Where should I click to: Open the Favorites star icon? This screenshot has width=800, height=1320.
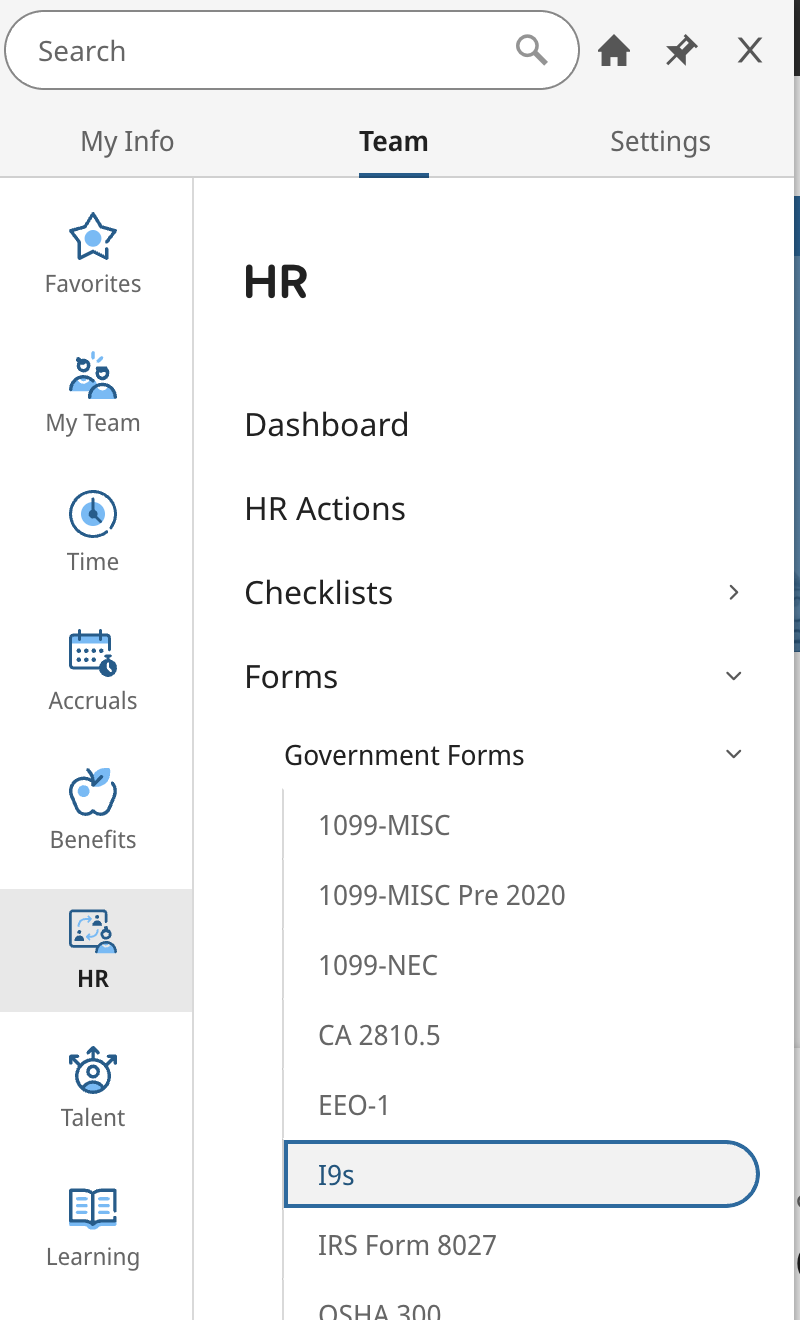(93, 237)
